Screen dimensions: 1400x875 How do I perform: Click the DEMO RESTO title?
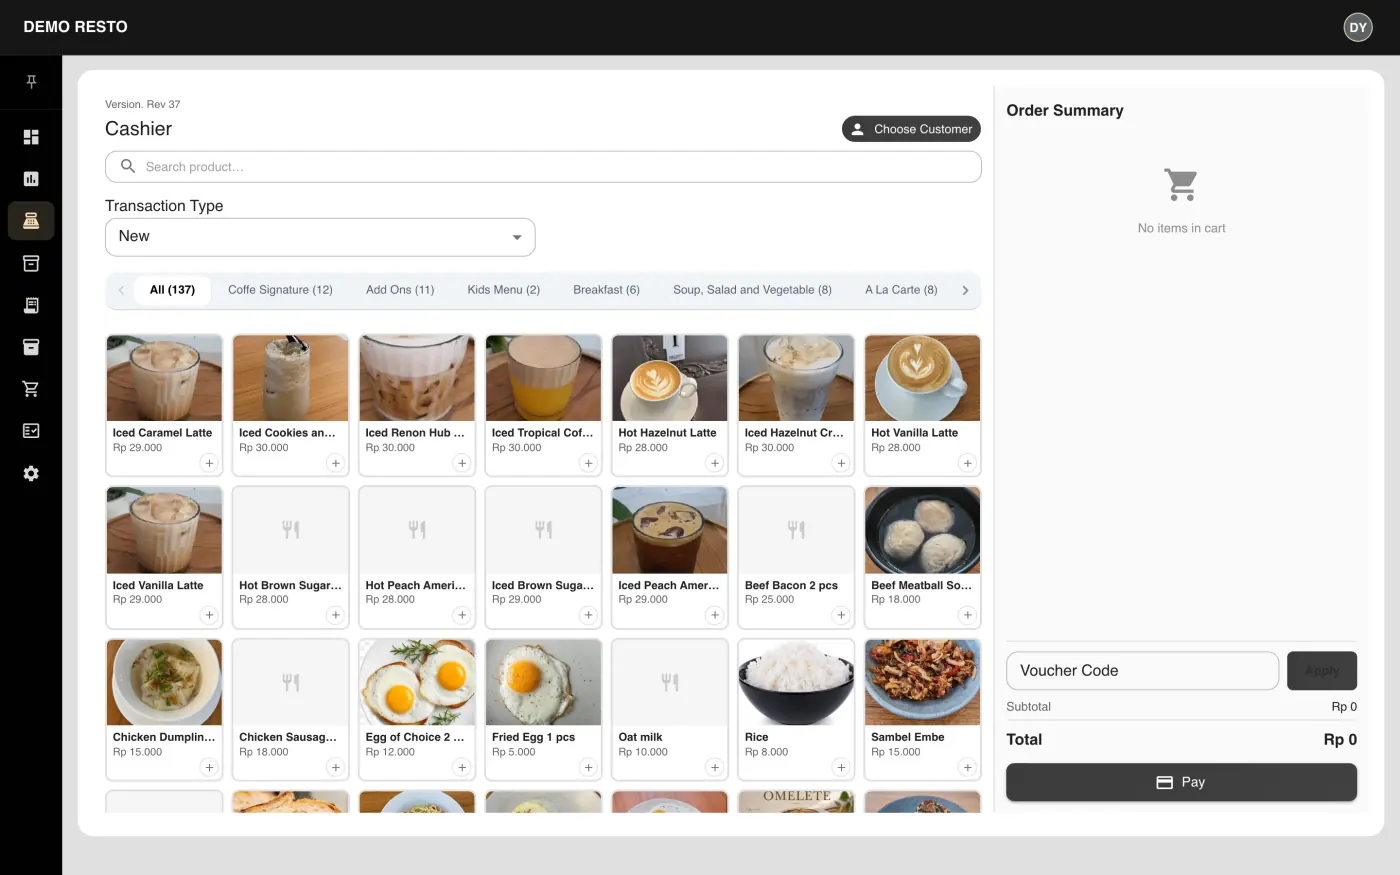pyautogui.click(x=76, y=27)
